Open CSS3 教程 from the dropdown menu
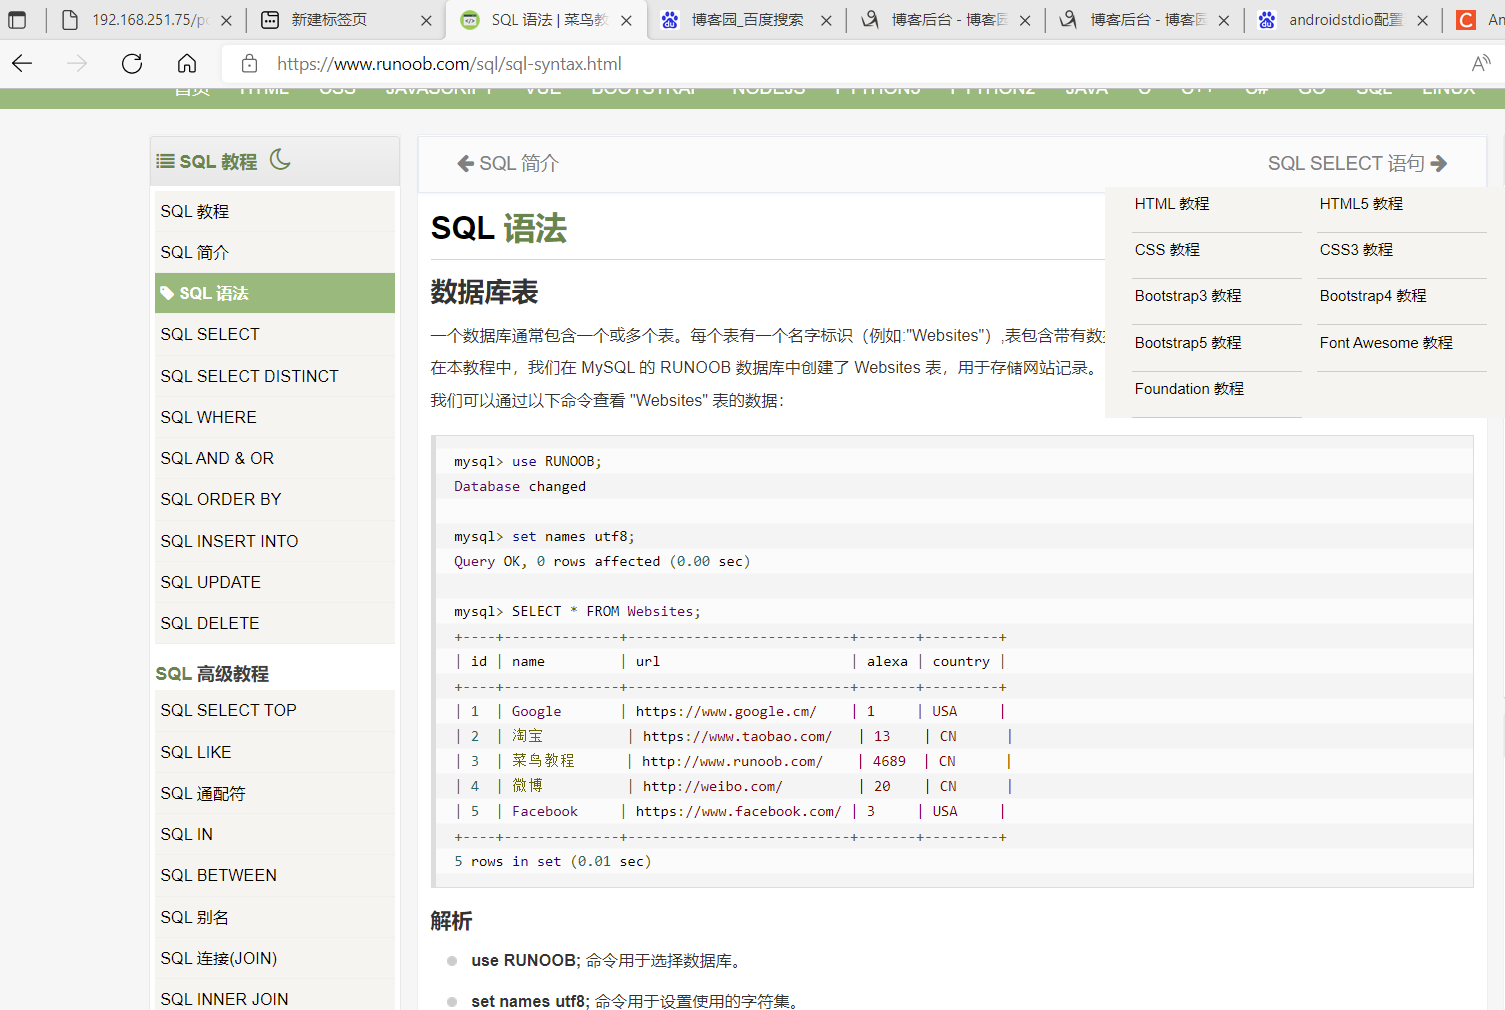 pyautogui.click(x=1356, y=250)
